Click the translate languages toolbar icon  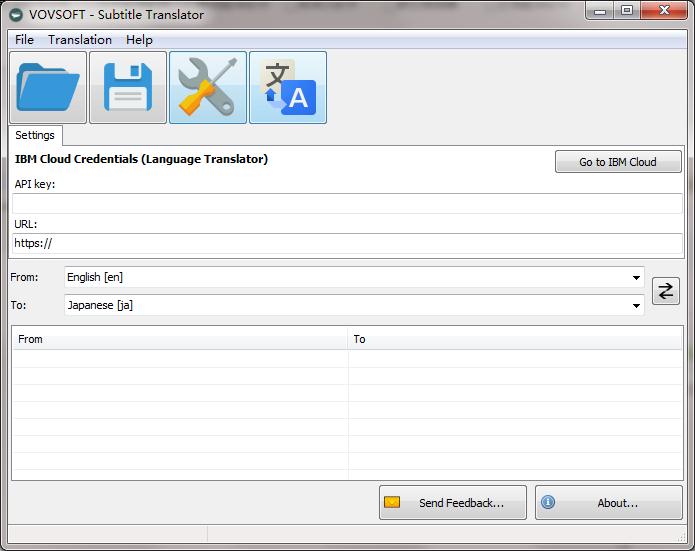tap(288, 88)
